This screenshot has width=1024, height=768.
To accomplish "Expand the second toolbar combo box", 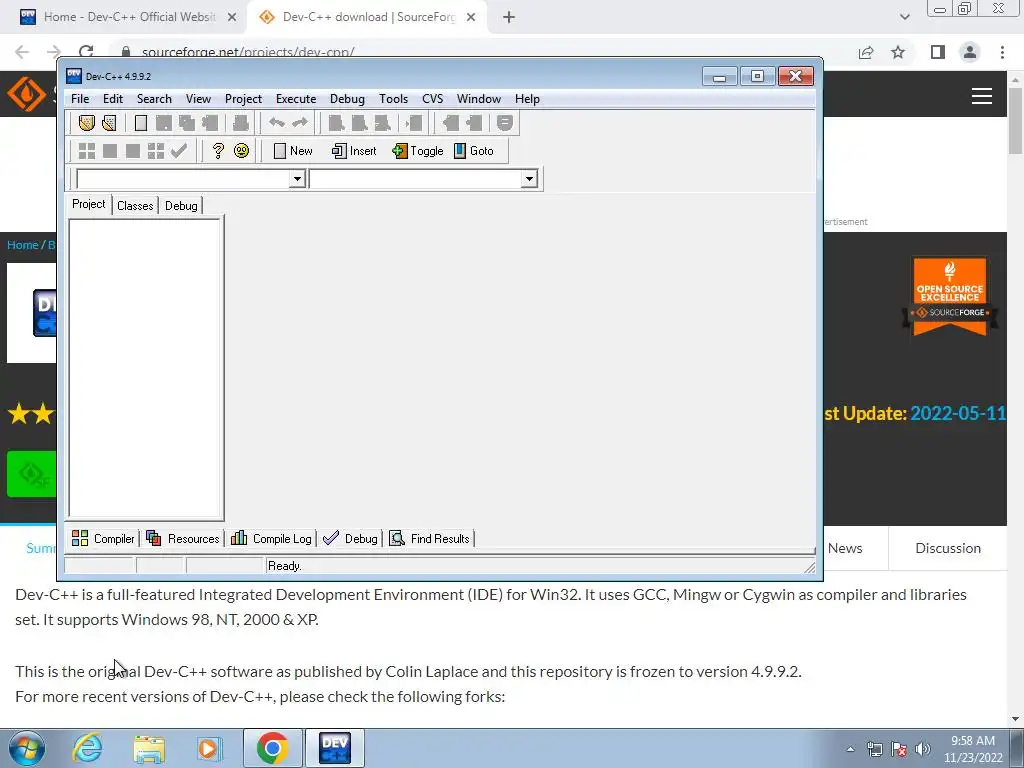I will pyautogui.click(x=529, y=178).
